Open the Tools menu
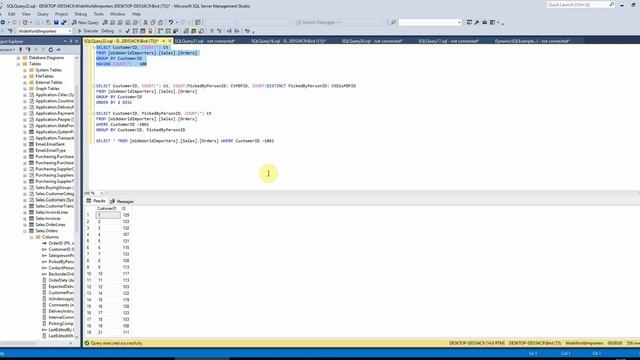 (x=98, y=14)
